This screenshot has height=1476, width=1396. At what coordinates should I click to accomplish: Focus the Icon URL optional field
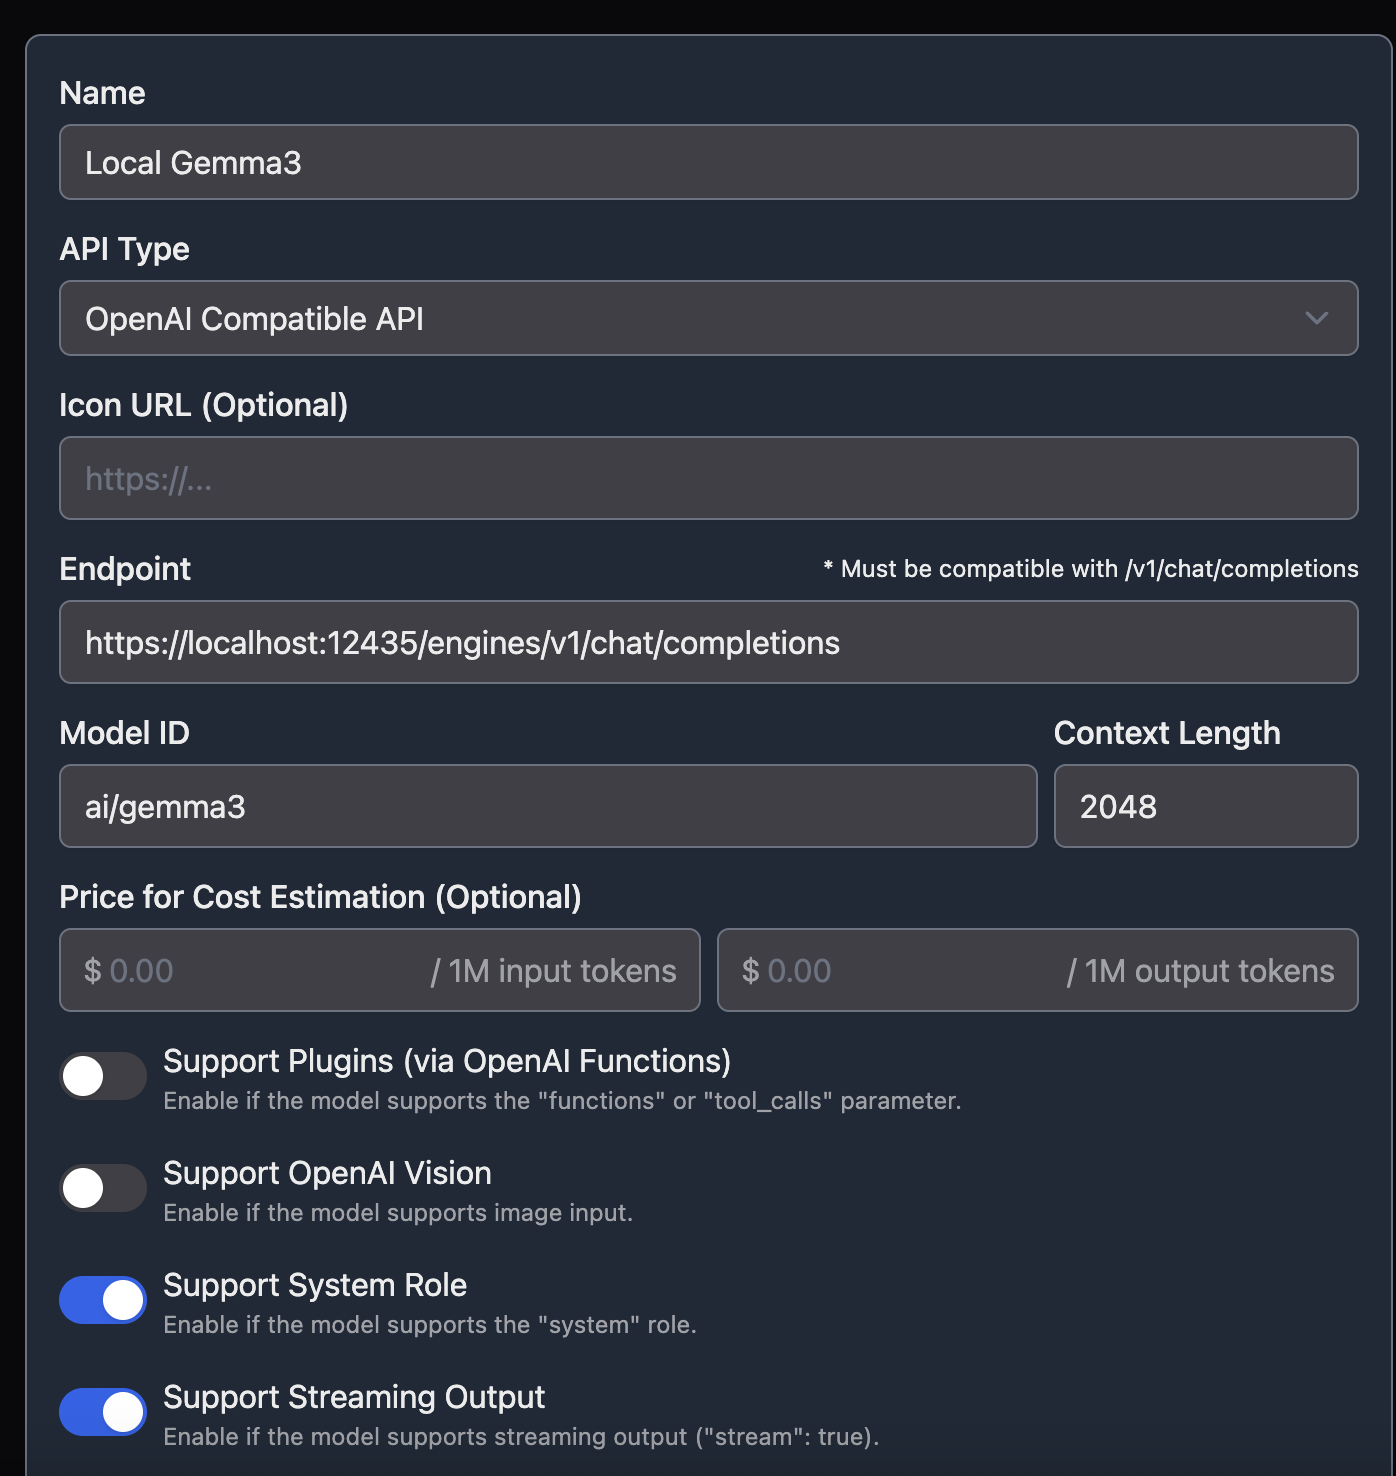[708, 478]
